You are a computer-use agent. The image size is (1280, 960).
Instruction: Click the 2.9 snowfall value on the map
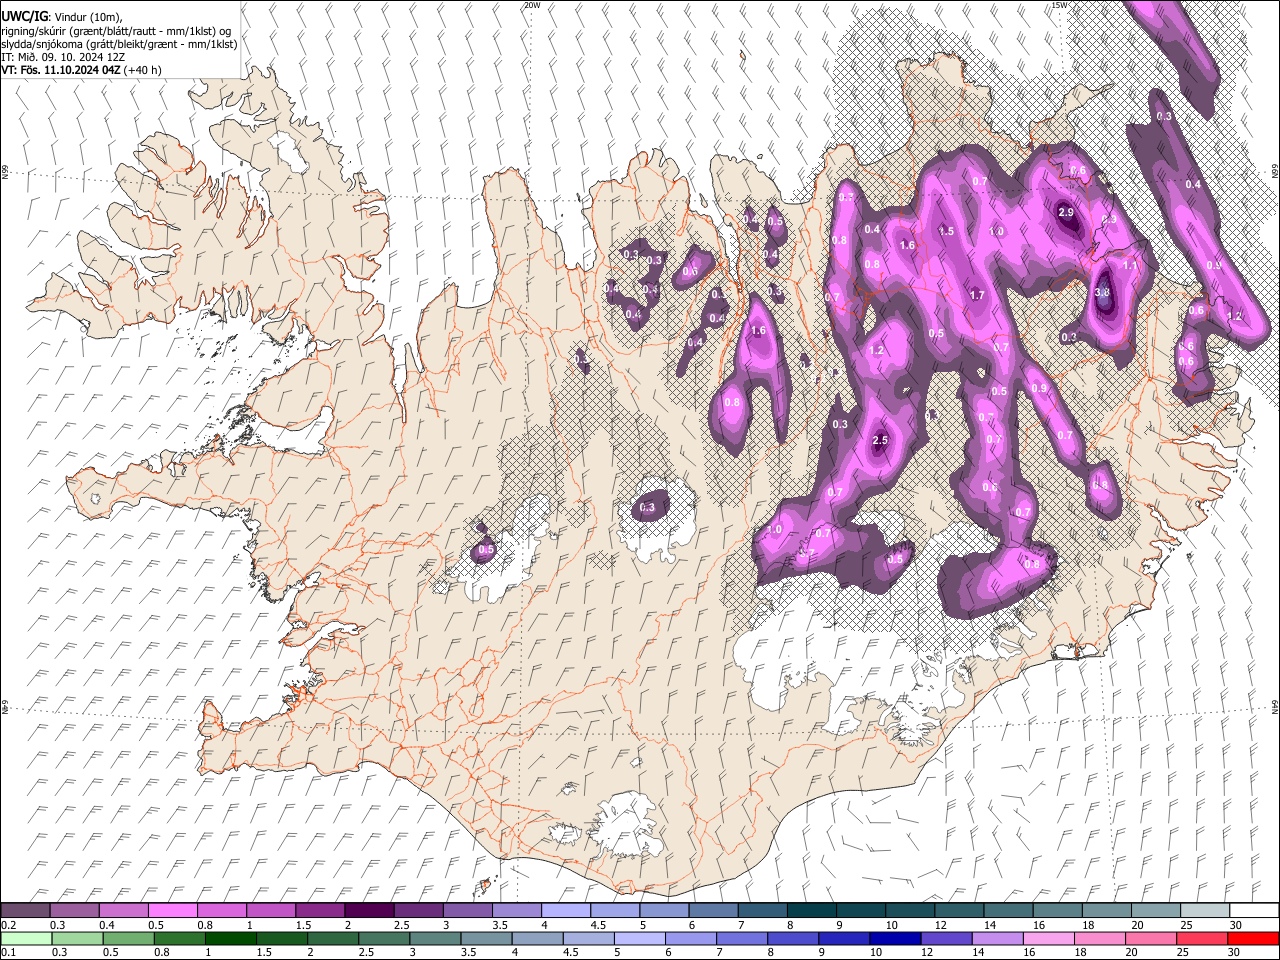(1066, 212)
